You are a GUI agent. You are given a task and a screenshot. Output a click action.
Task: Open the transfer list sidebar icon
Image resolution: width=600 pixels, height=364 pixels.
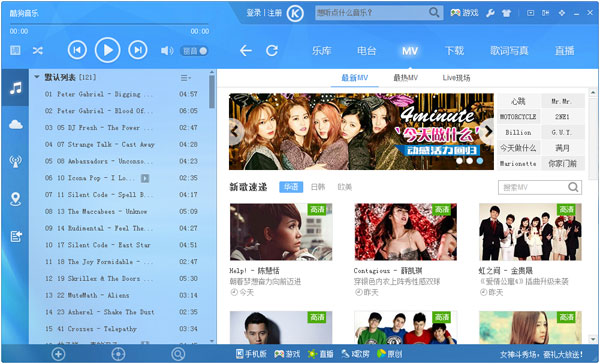coord(16,236)
